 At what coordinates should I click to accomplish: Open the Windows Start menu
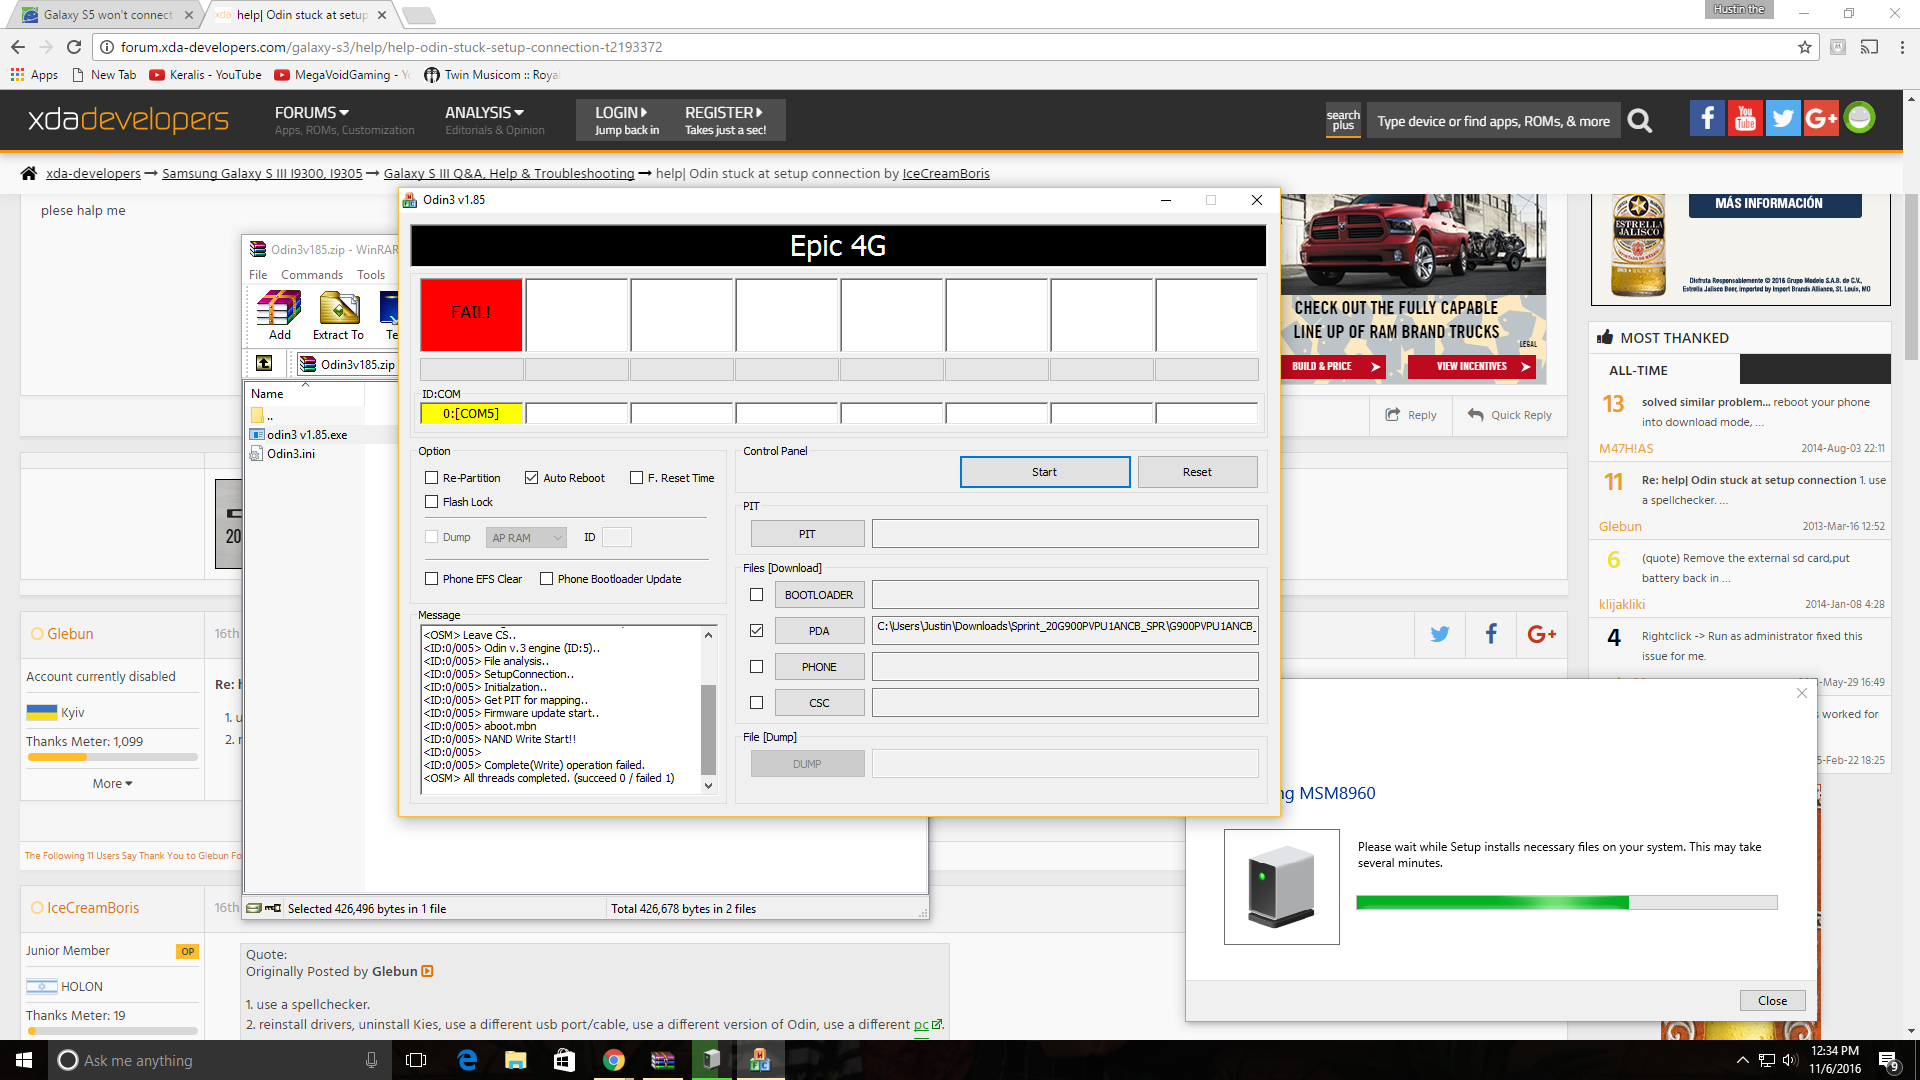click(24, 1060)
